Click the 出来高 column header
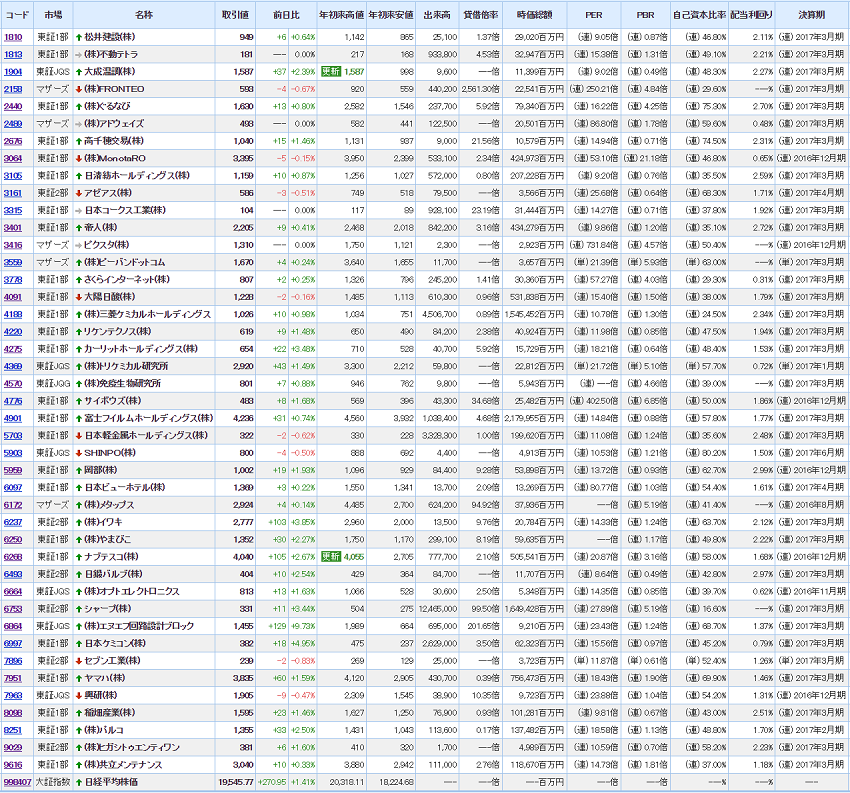 tap(437, 15)
